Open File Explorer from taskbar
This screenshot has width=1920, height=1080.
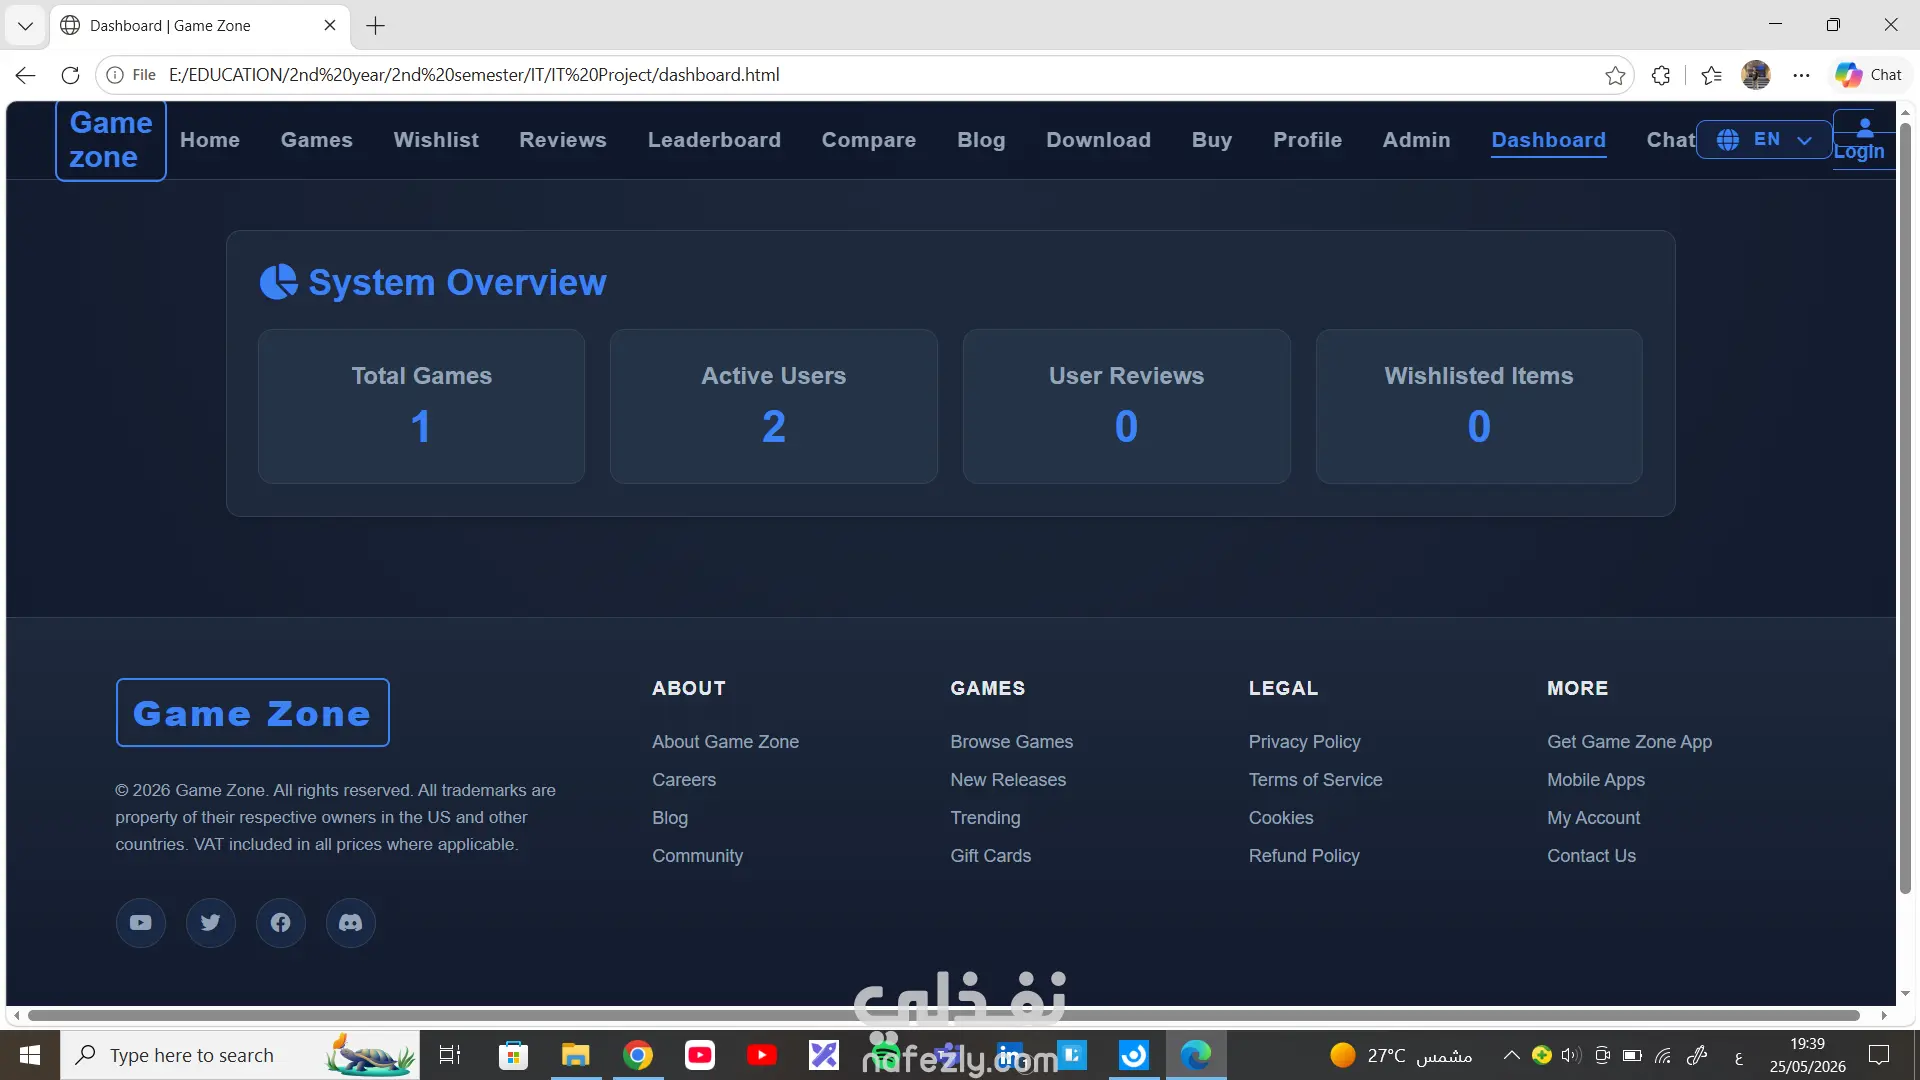pyautogui.click(x=575, y=1055)
